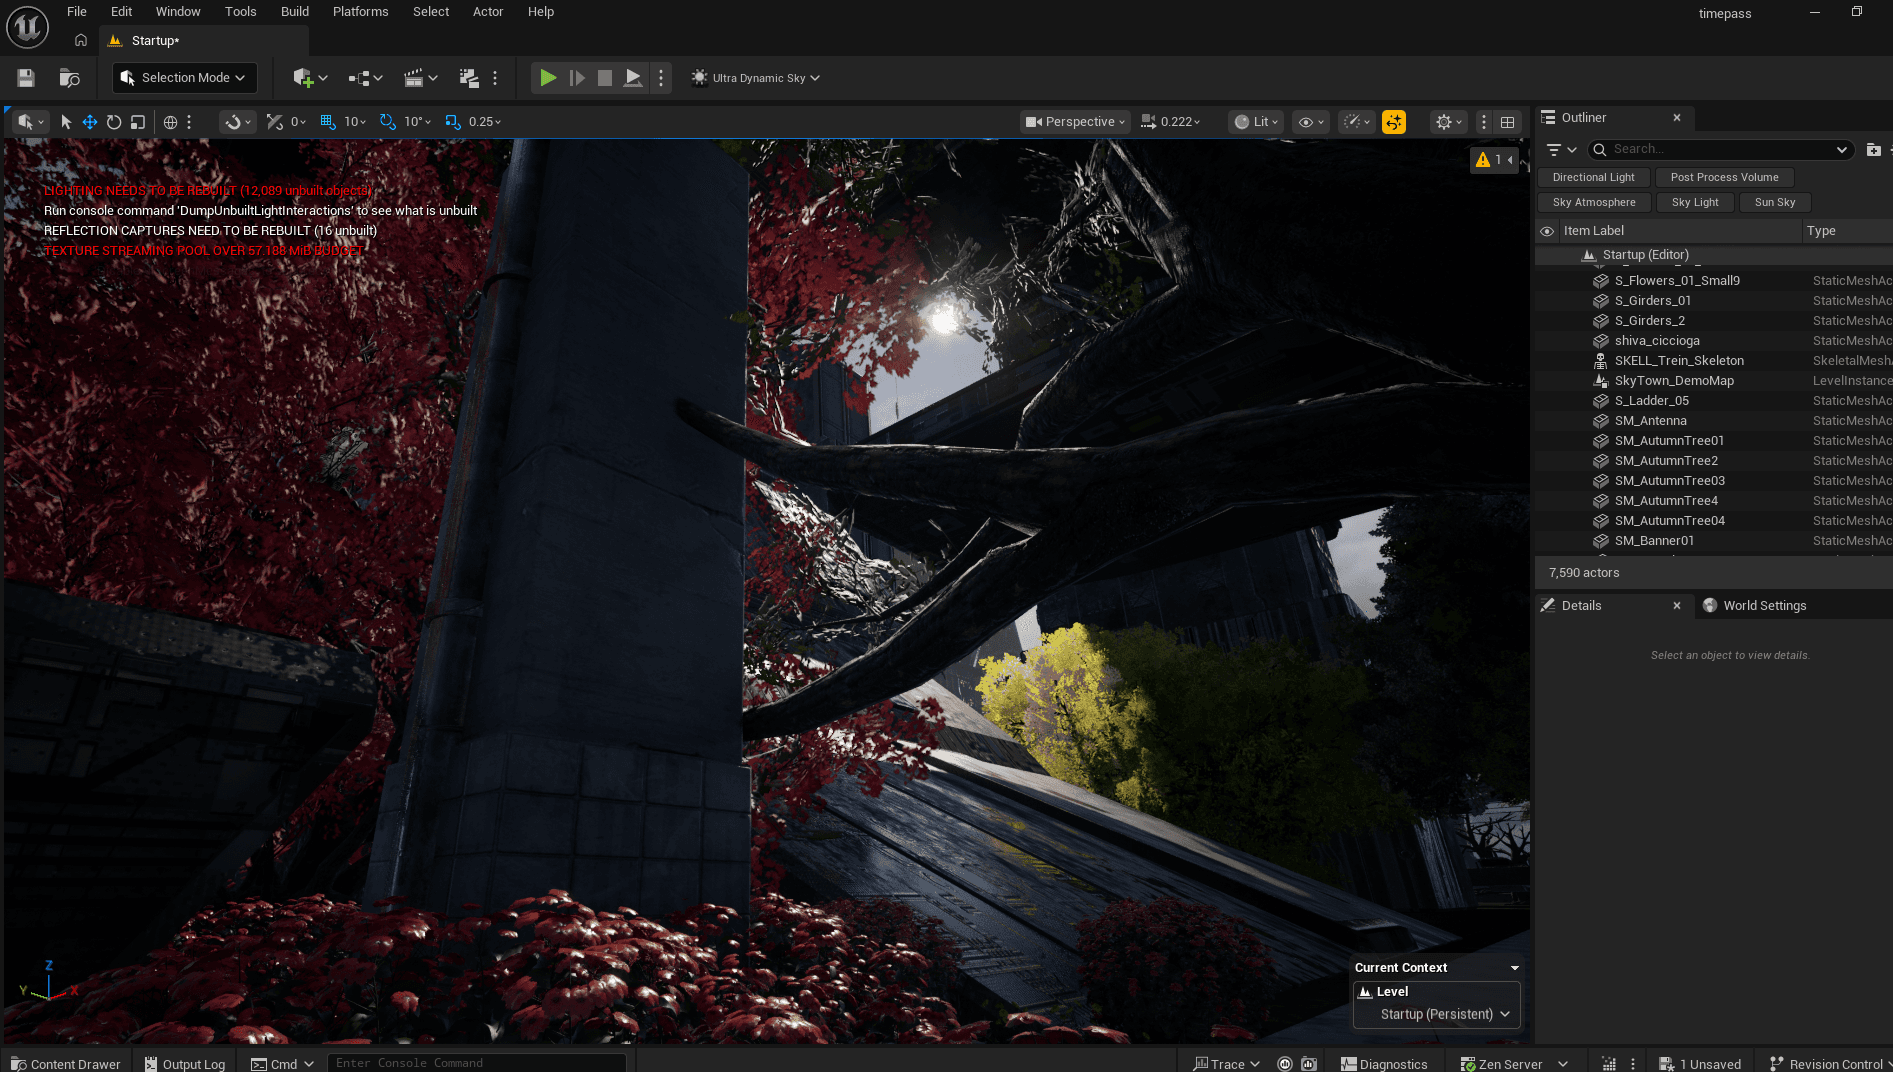This screenshot has height=1072, width=1893.
Task: Select the Scale transform tool
Action: 138,122
